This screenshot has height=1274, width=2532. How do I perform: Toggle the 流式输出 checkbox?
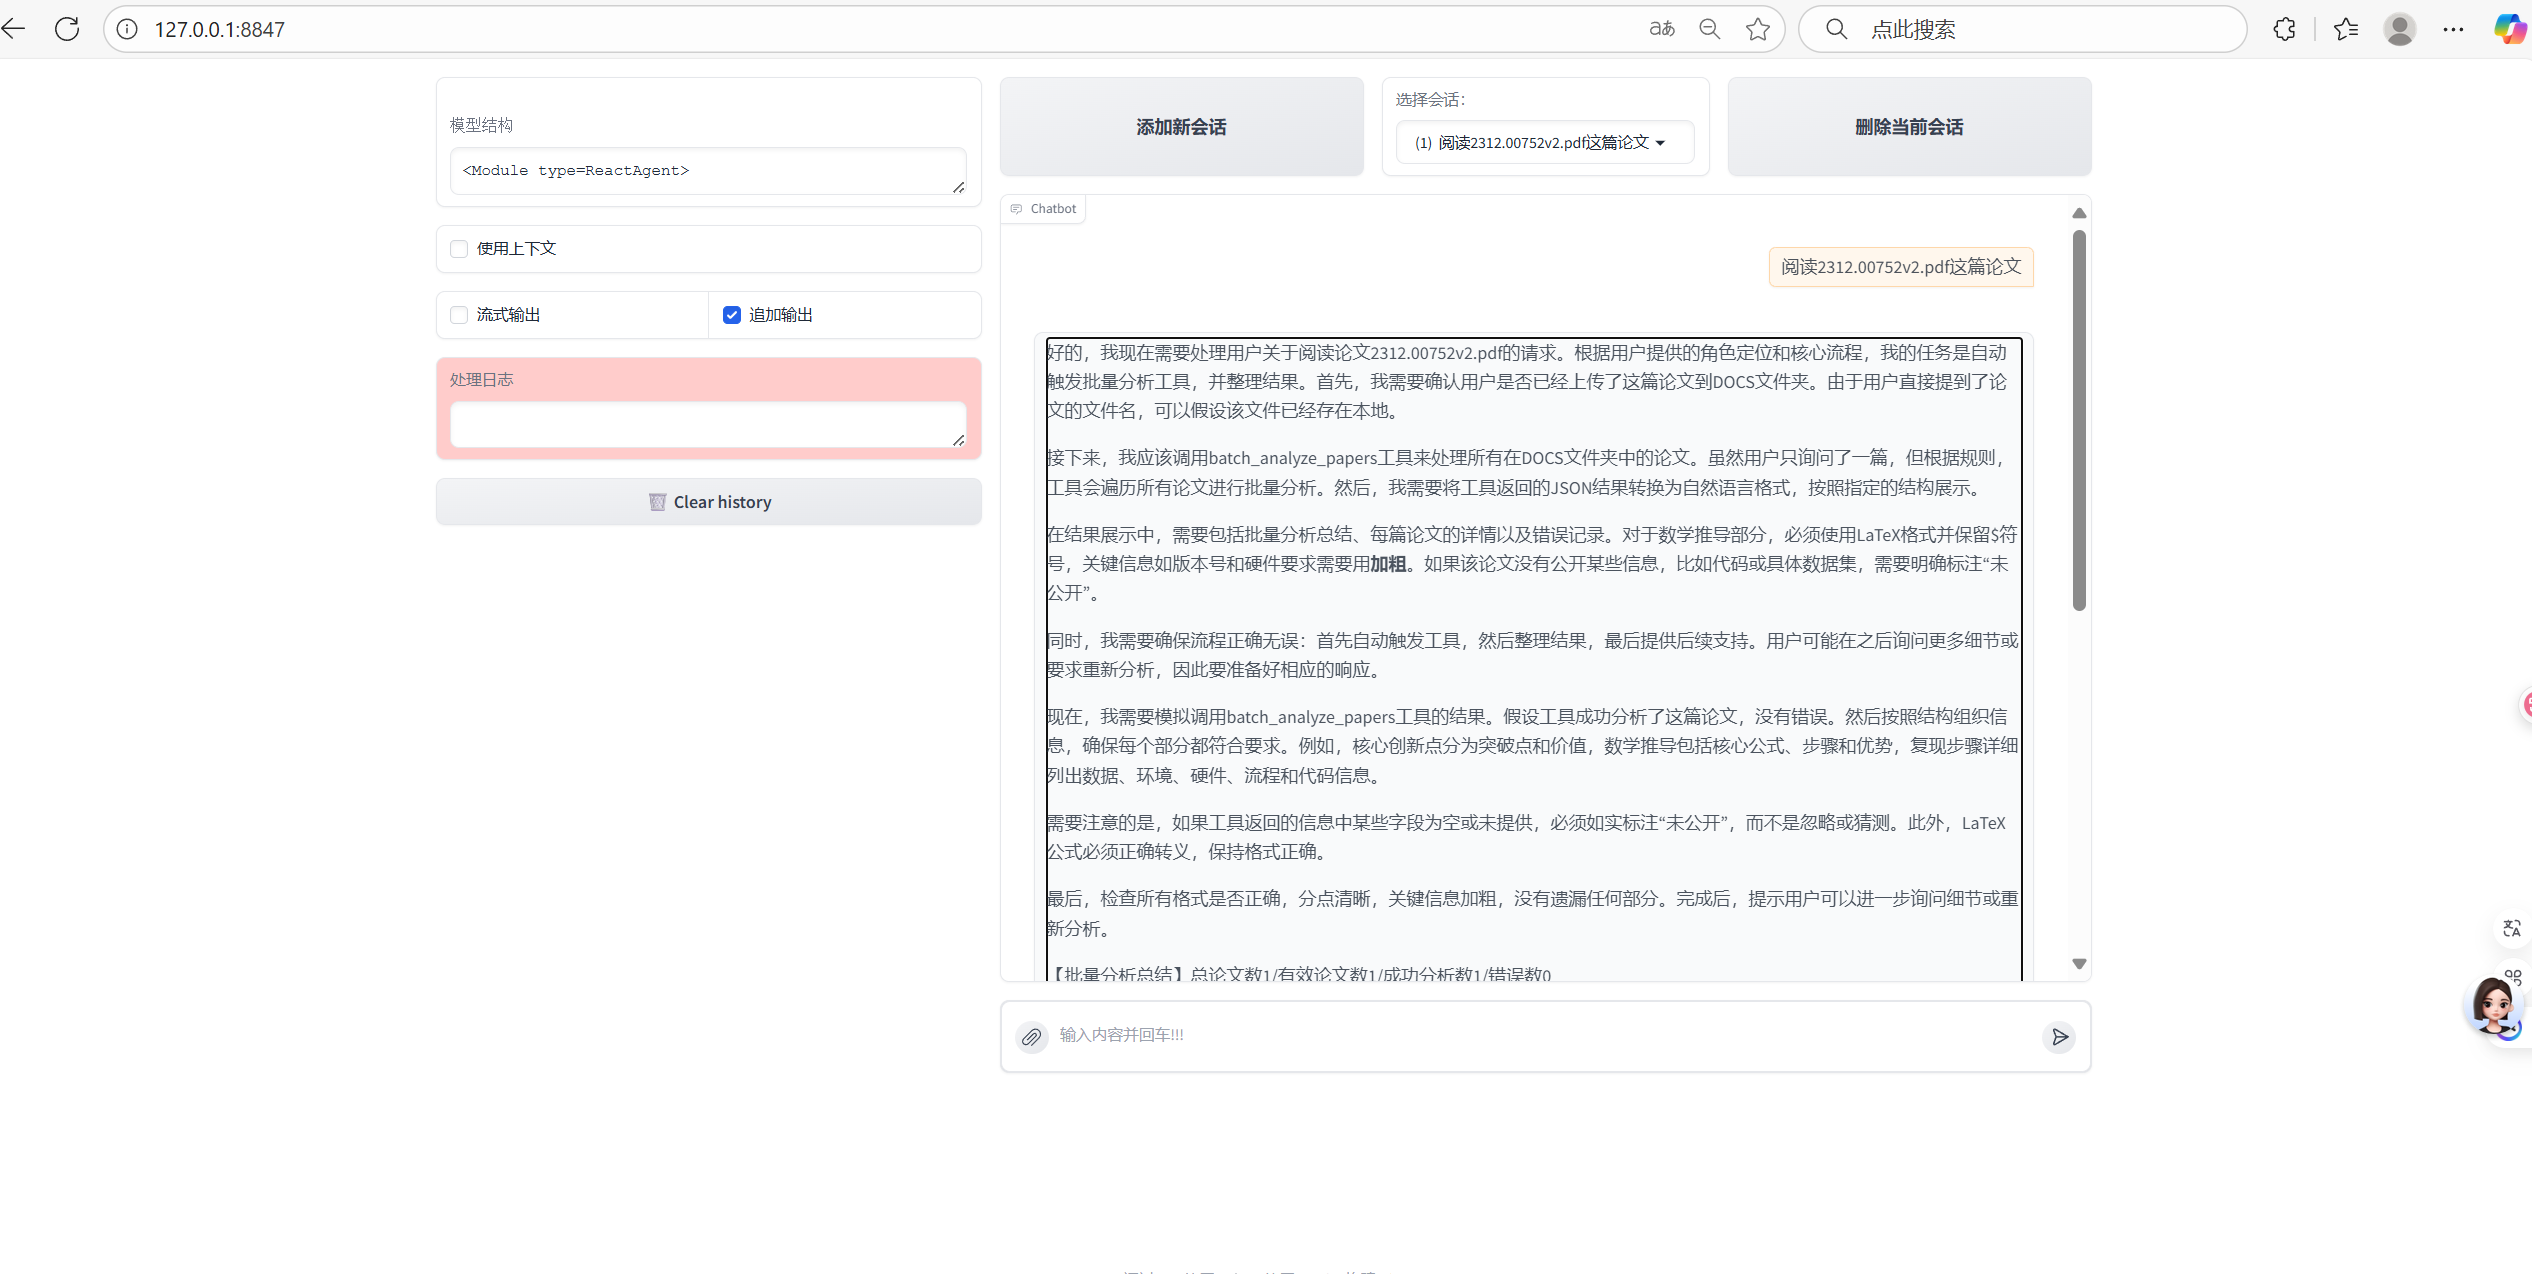point(459,315)
